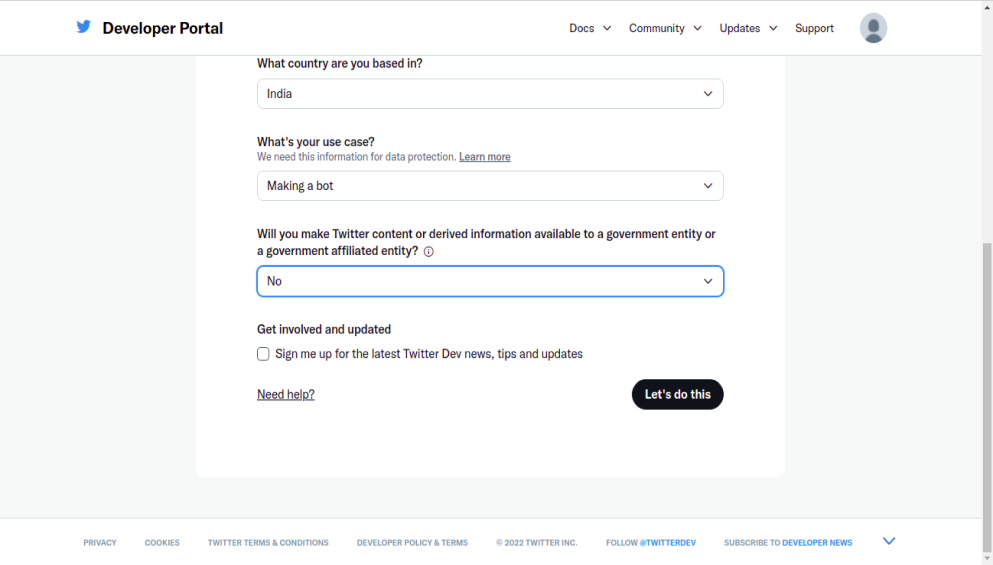Click the Twitter bird logo

pos(84,27)
